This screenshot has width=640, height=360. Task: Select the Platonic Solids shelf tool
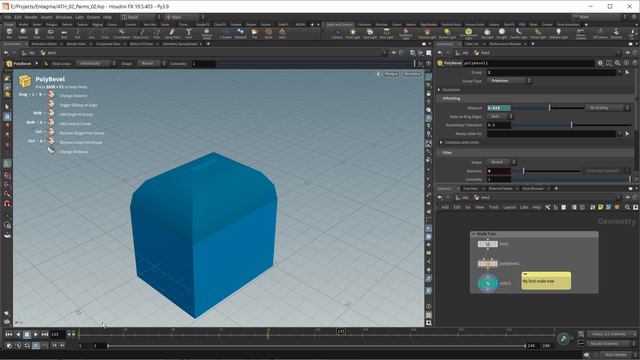[207, 33]
